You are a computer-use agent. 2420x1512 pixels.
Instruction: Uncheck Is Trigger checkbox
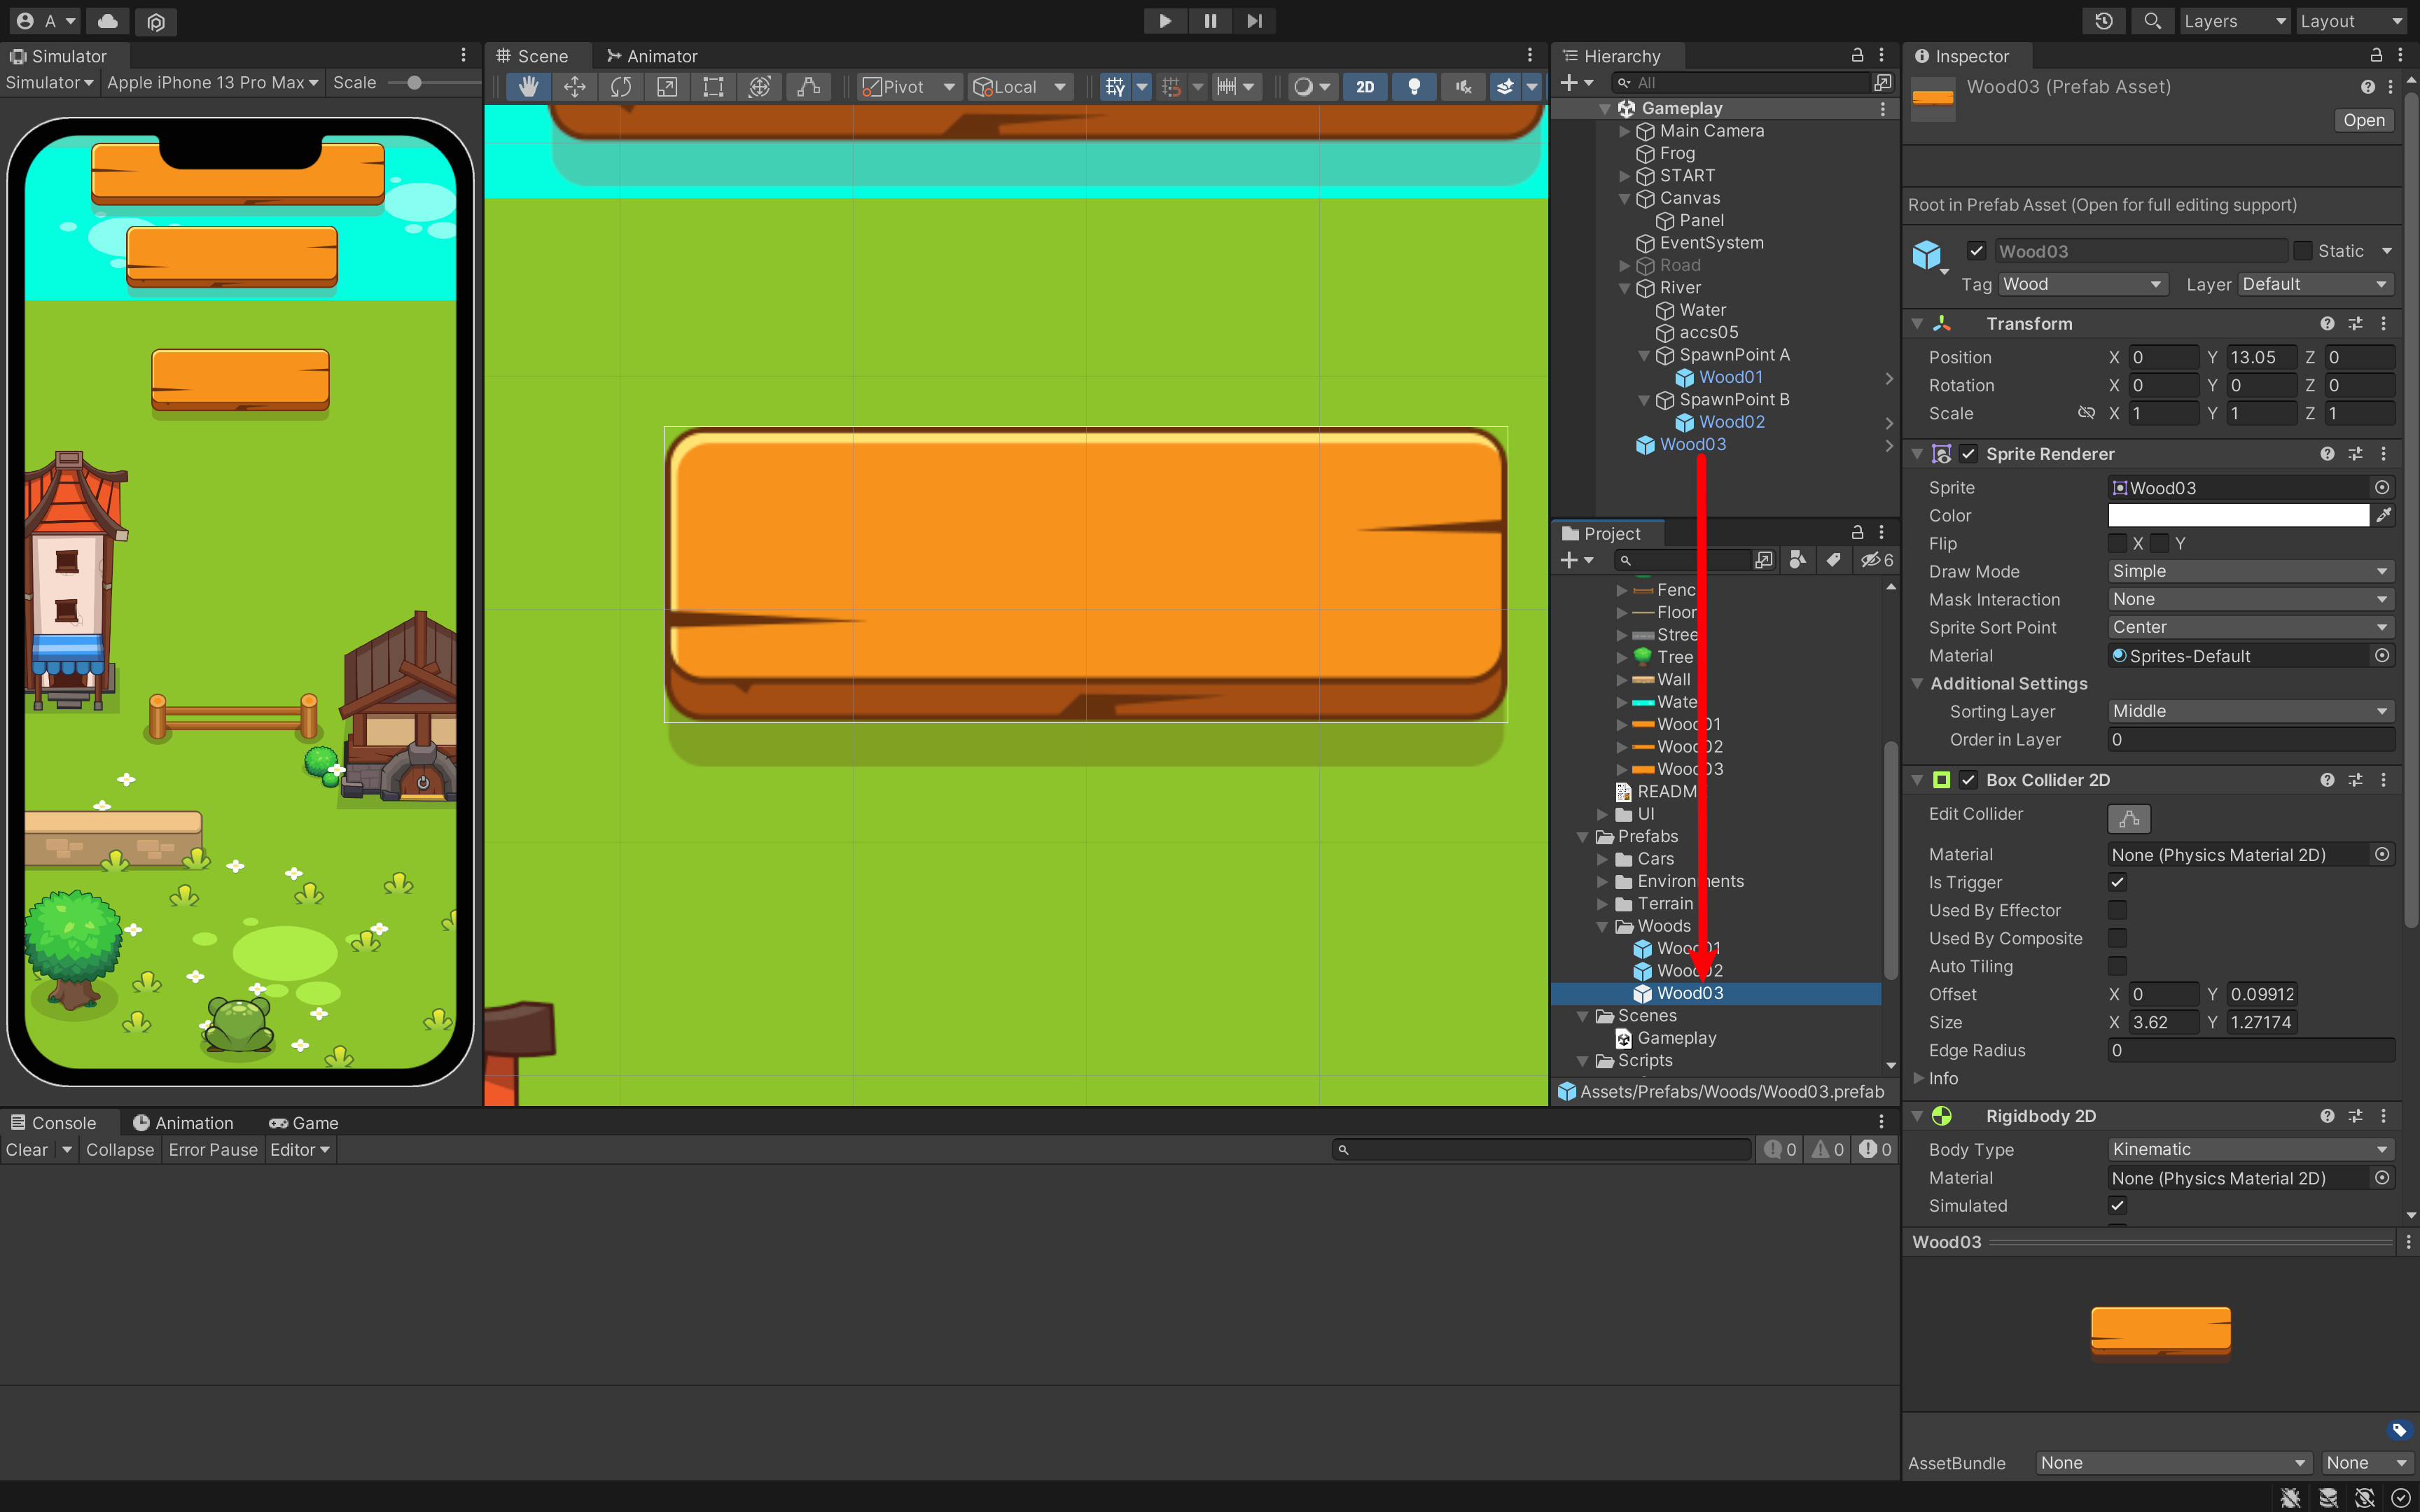(x=2117, y=882)
